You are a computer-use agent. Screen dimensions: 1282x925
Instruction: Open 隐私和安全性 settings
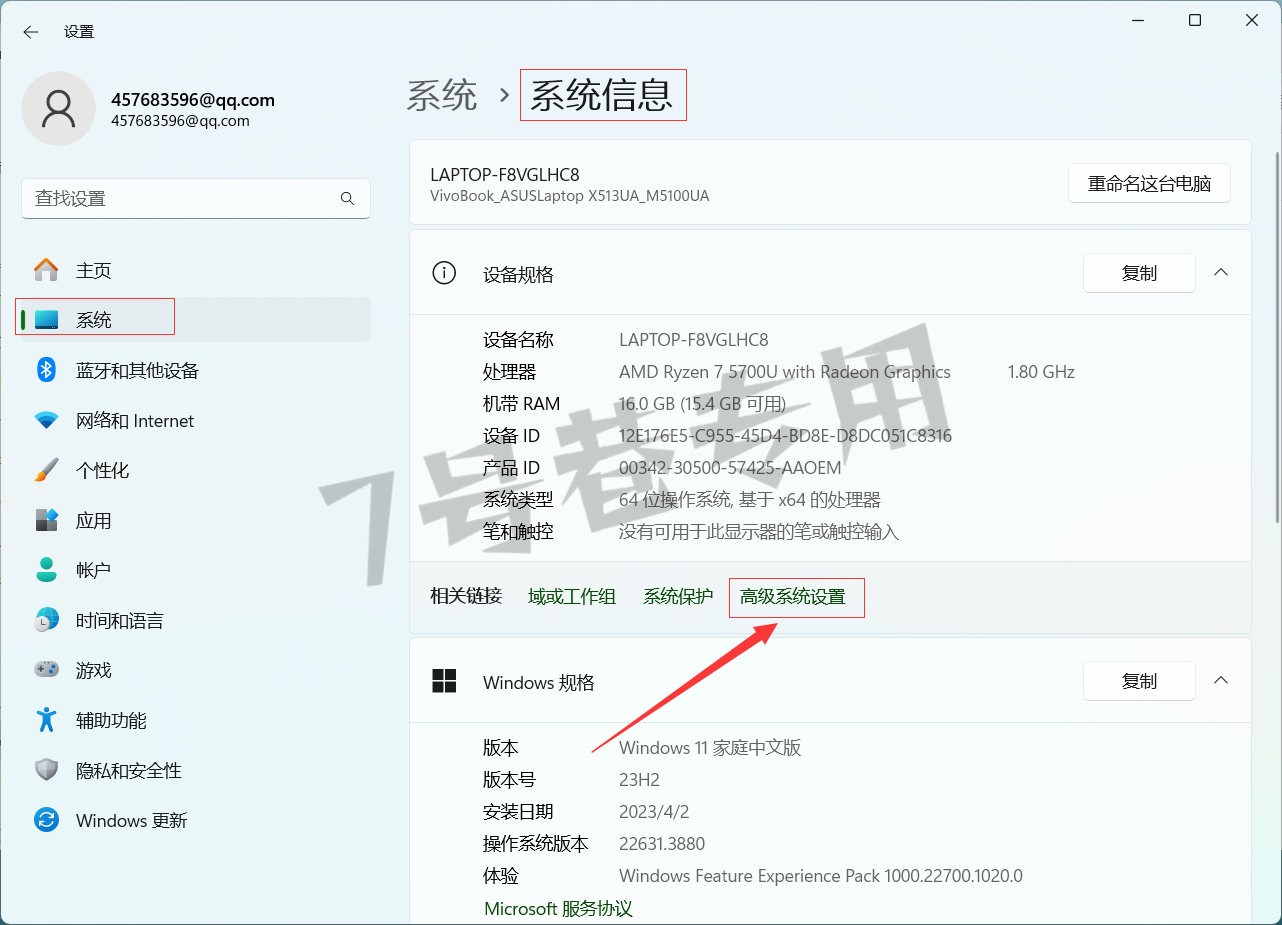(196, 770)
